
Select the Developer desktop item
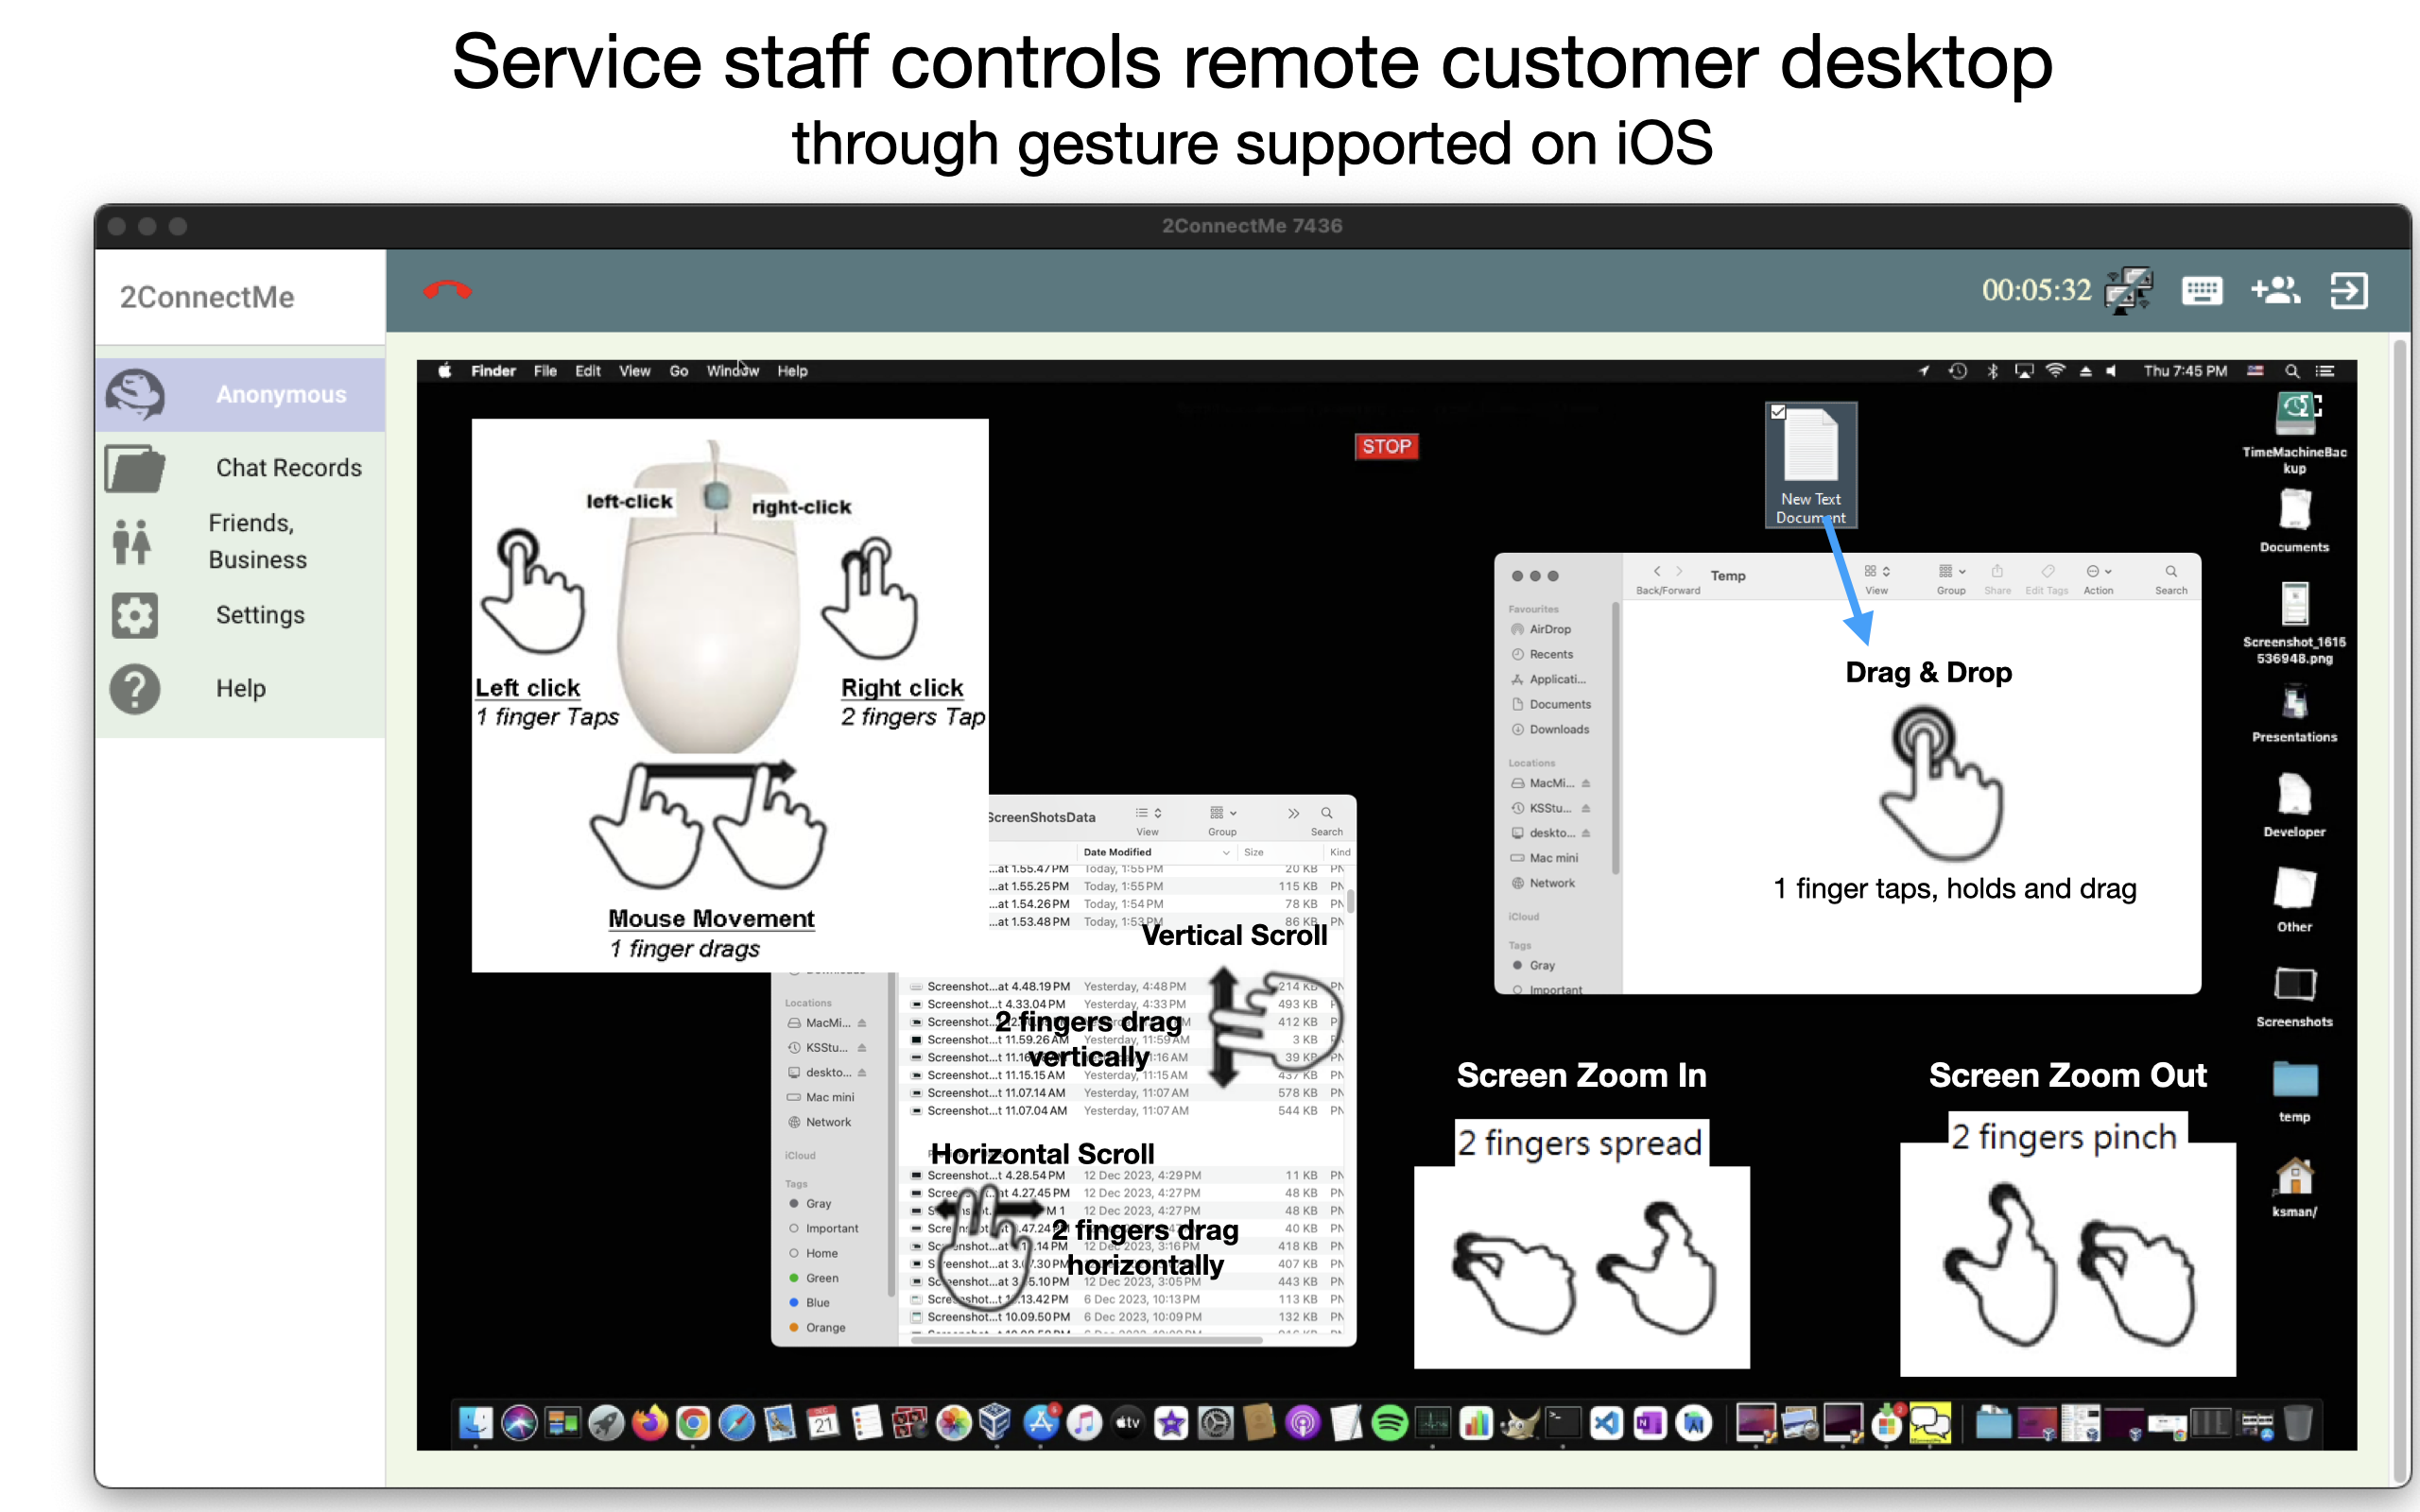[x=2294, y=806]
